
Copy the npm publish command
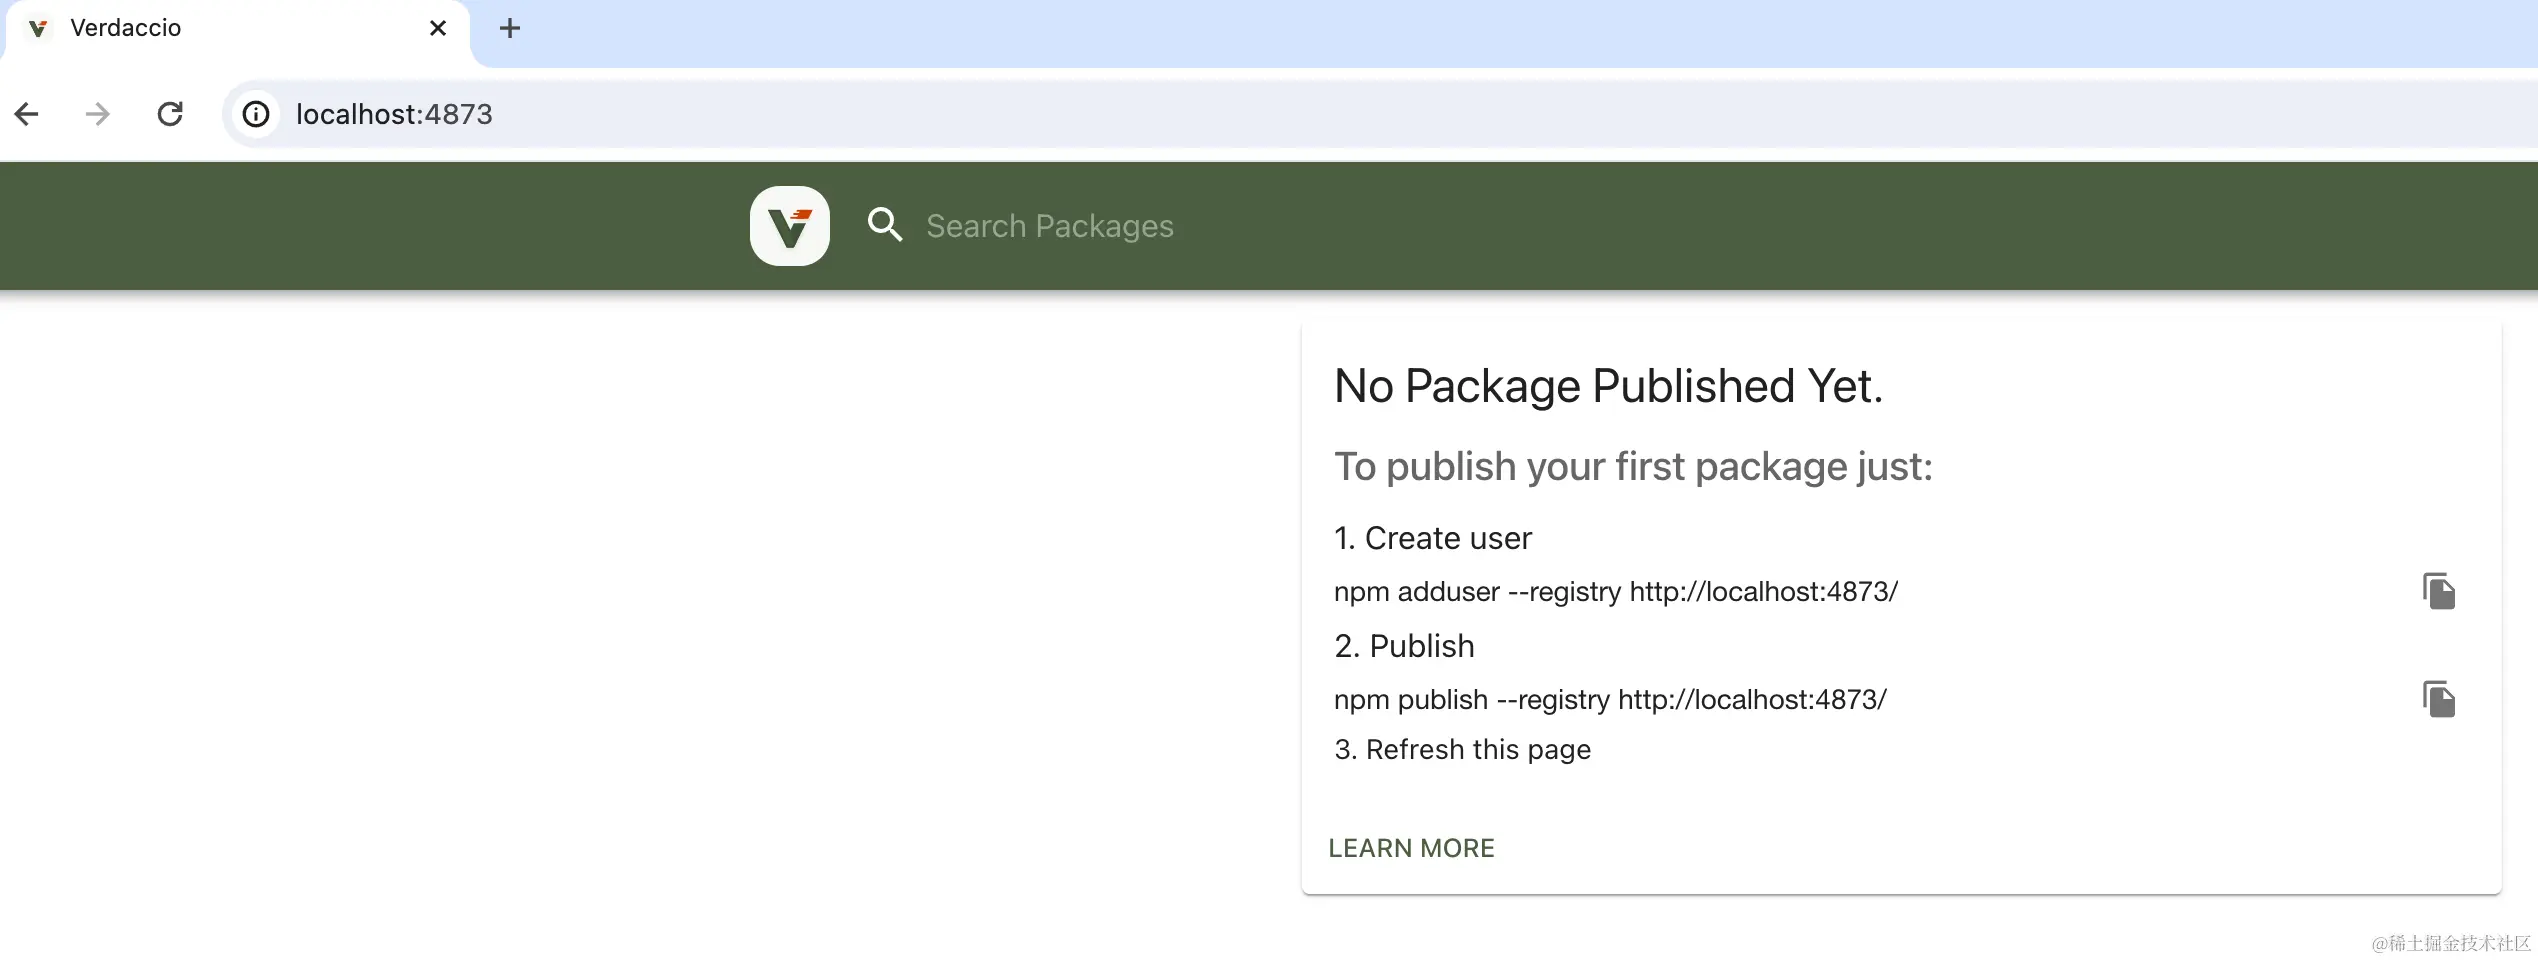[x=2438, y=699]
